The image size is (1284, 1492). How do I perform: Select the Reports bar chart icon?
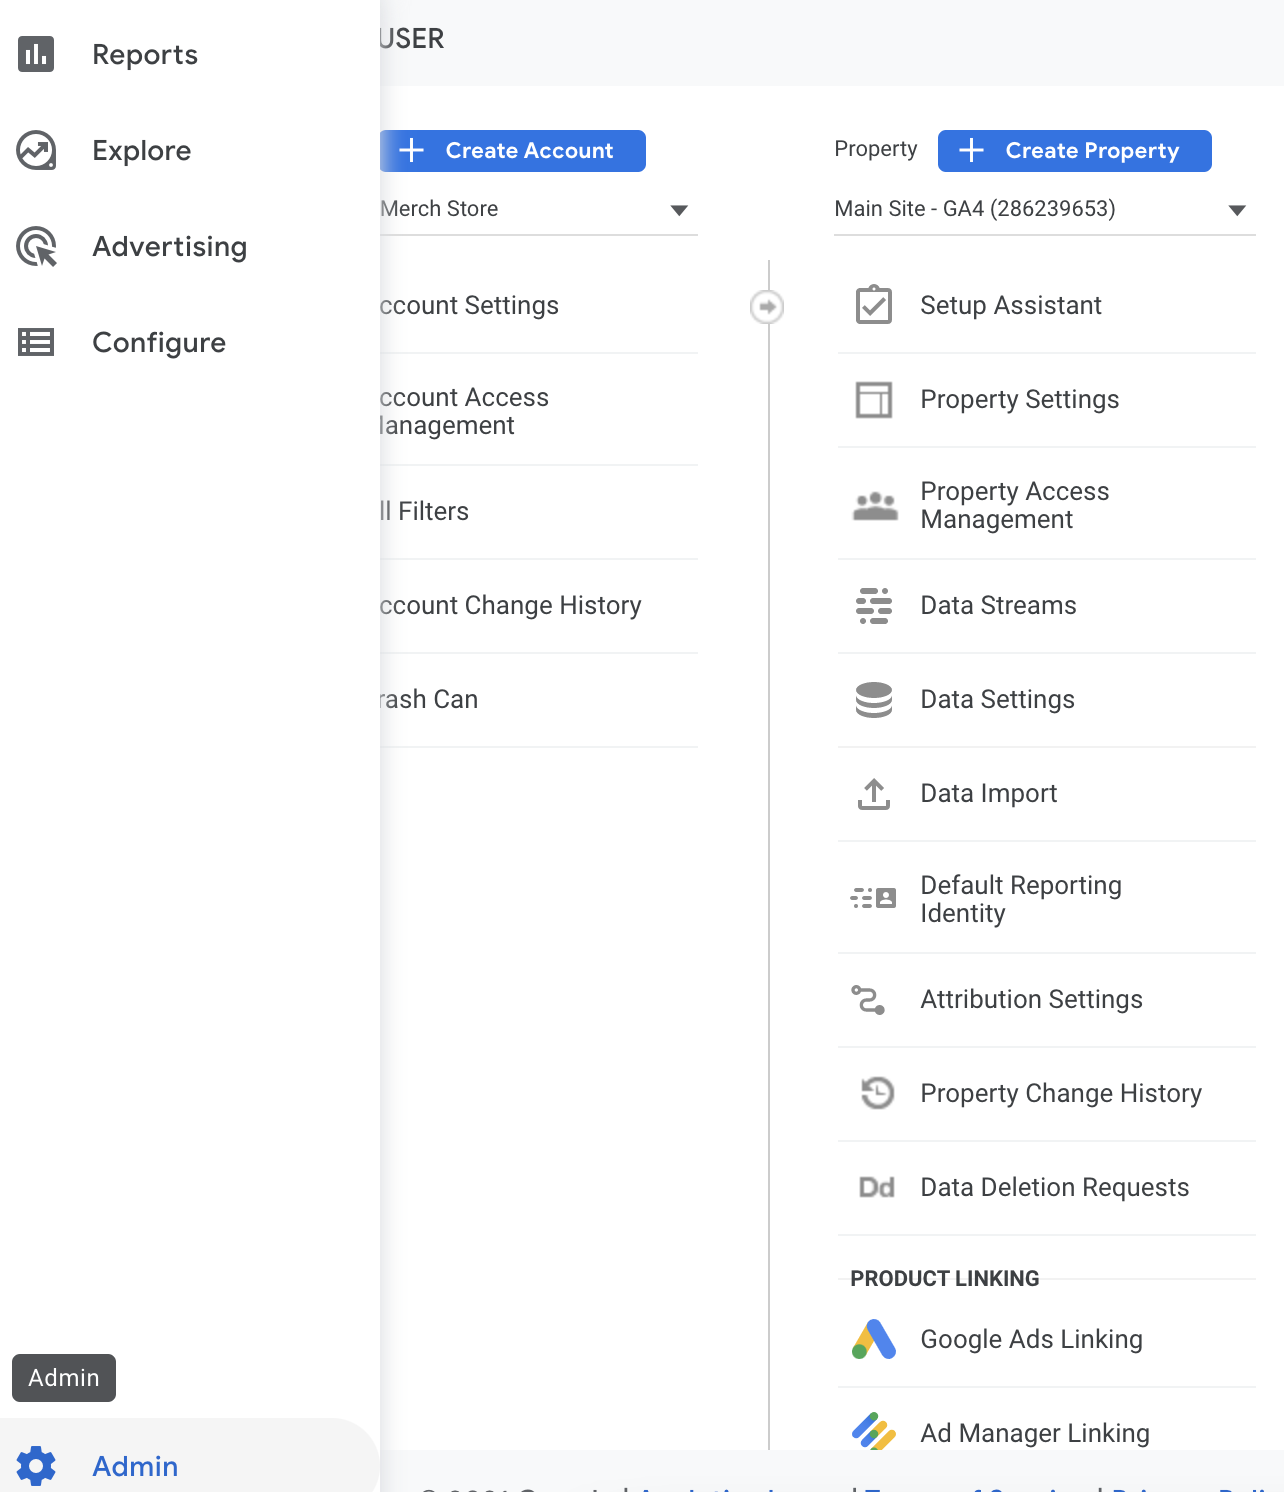(35, 55)
